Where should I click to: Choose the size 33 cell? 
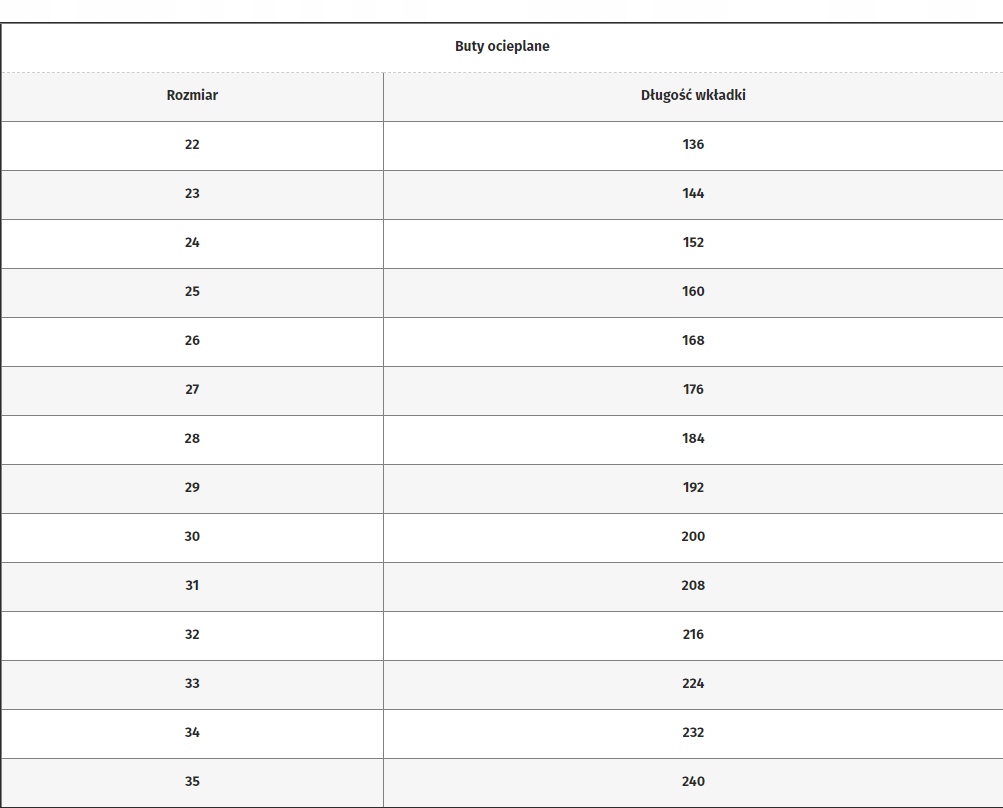coord(192,684)
